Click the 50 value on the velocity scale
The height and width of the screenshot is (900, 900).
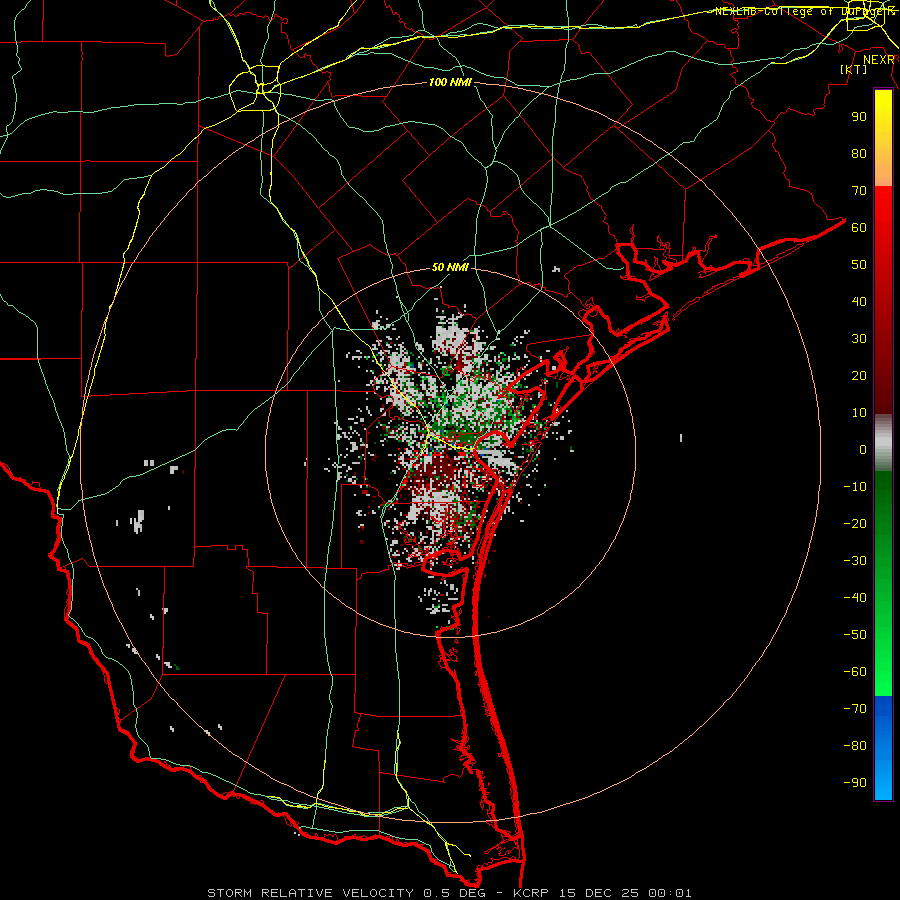859,265
